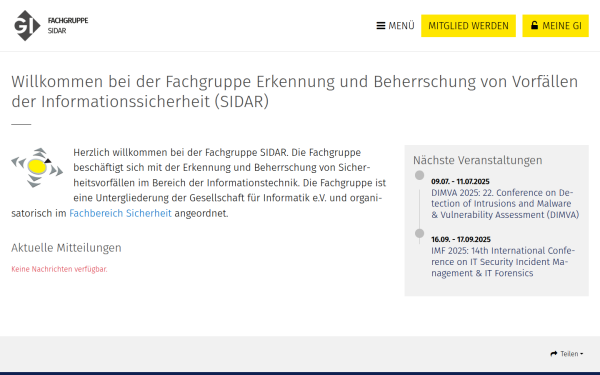
Task: Follow the Fachbereich Sicherheit link
Action: tap(120, 213)
